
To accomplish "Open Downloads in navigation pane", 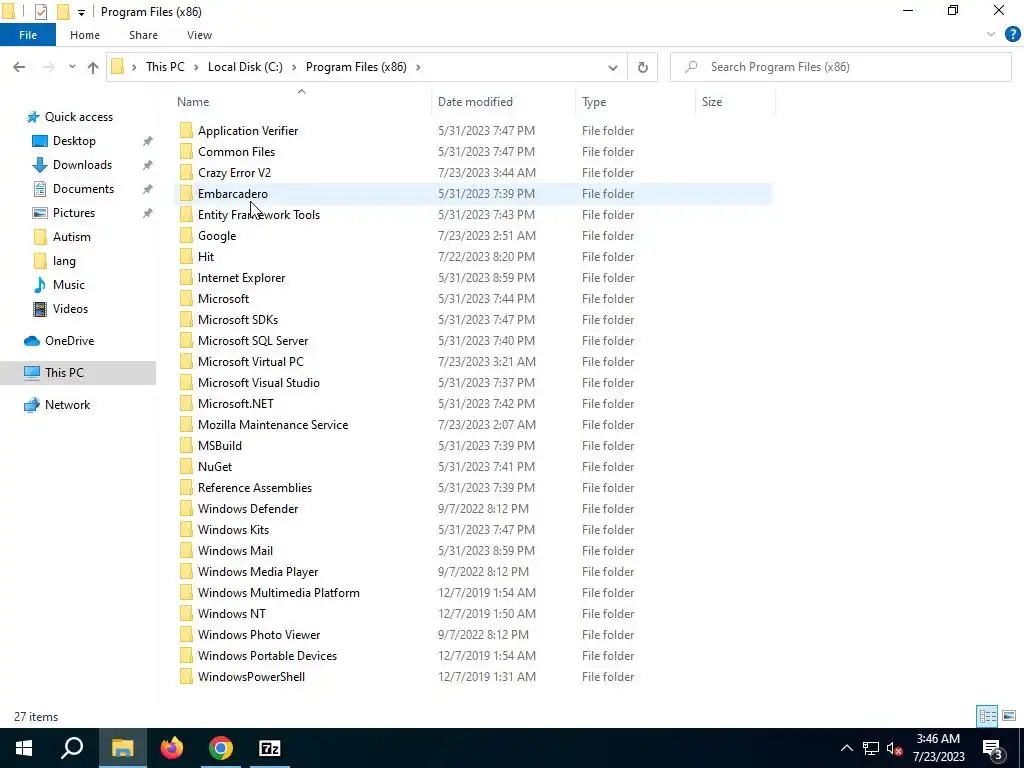I will point(82,165).
